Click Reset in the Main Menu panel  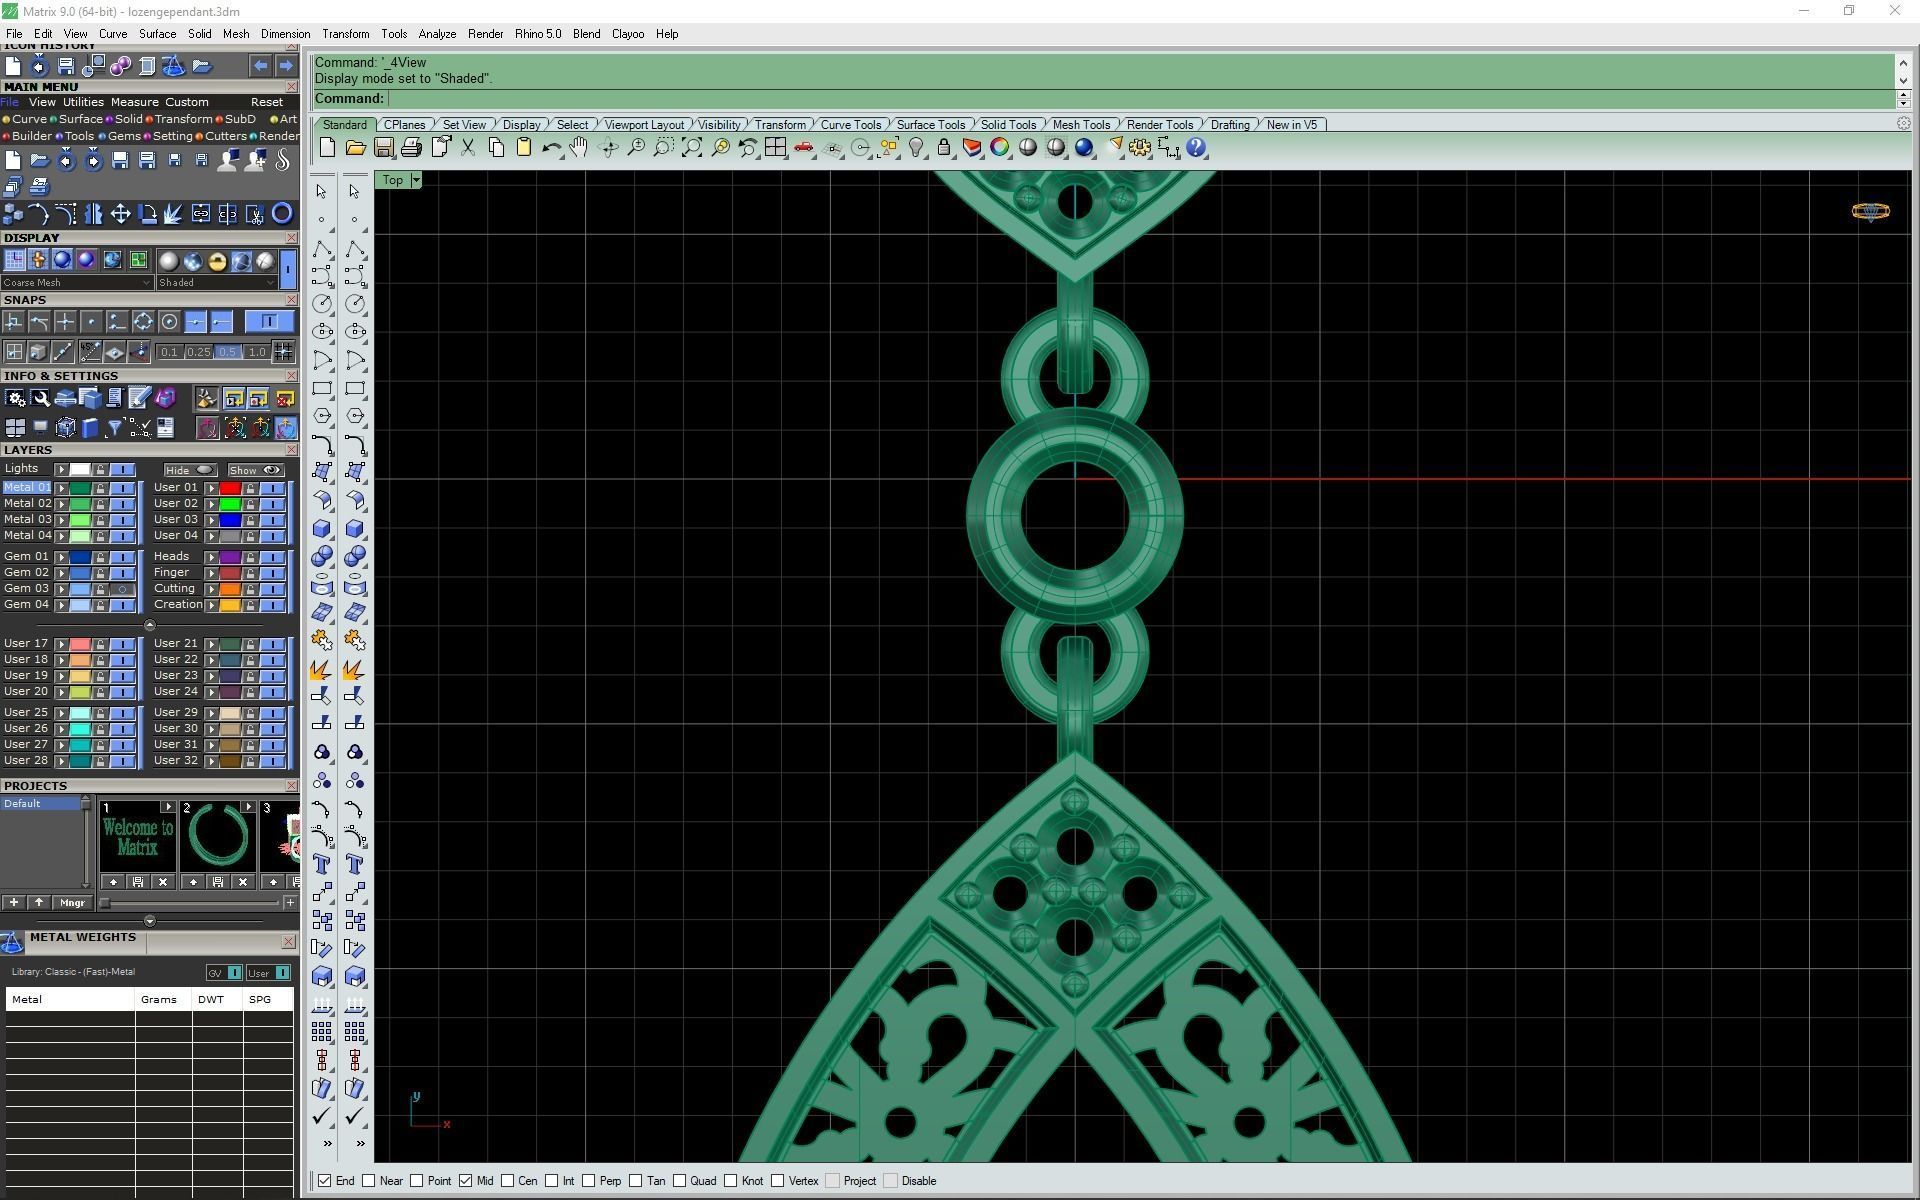tap(267, 102)
